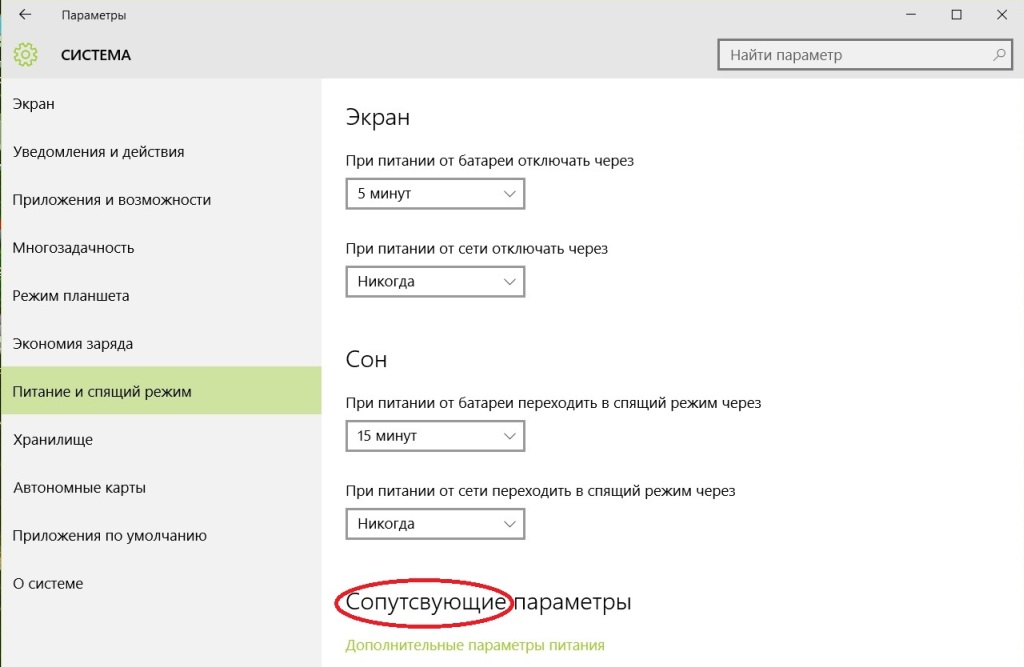This screenshot has width=1024, height=667.
Task: Open the Экран sidebar section
Action: tap(34, 104)
